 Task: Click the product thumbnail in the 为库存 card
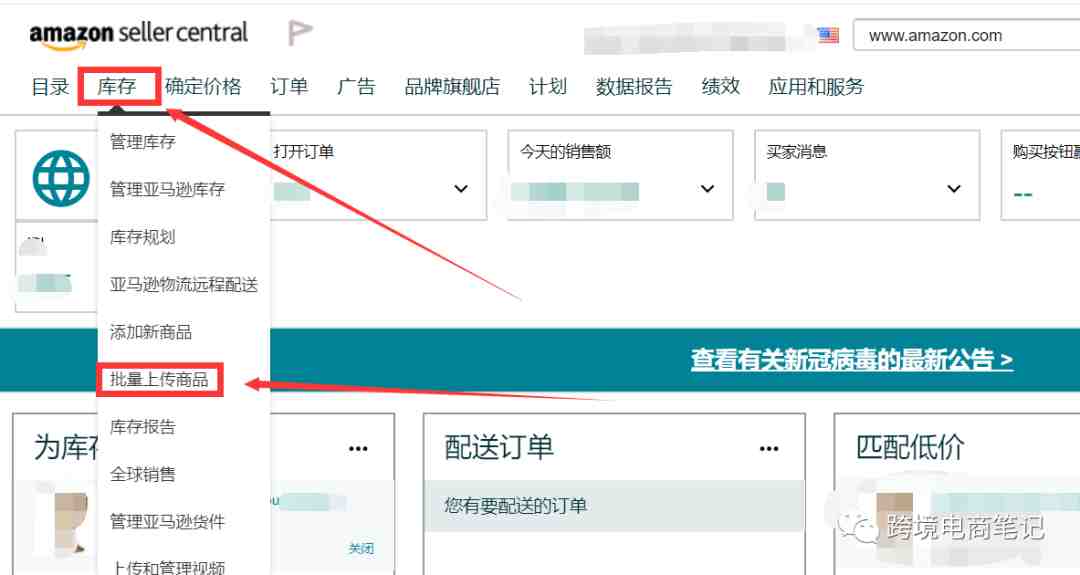tap(69, 522)
